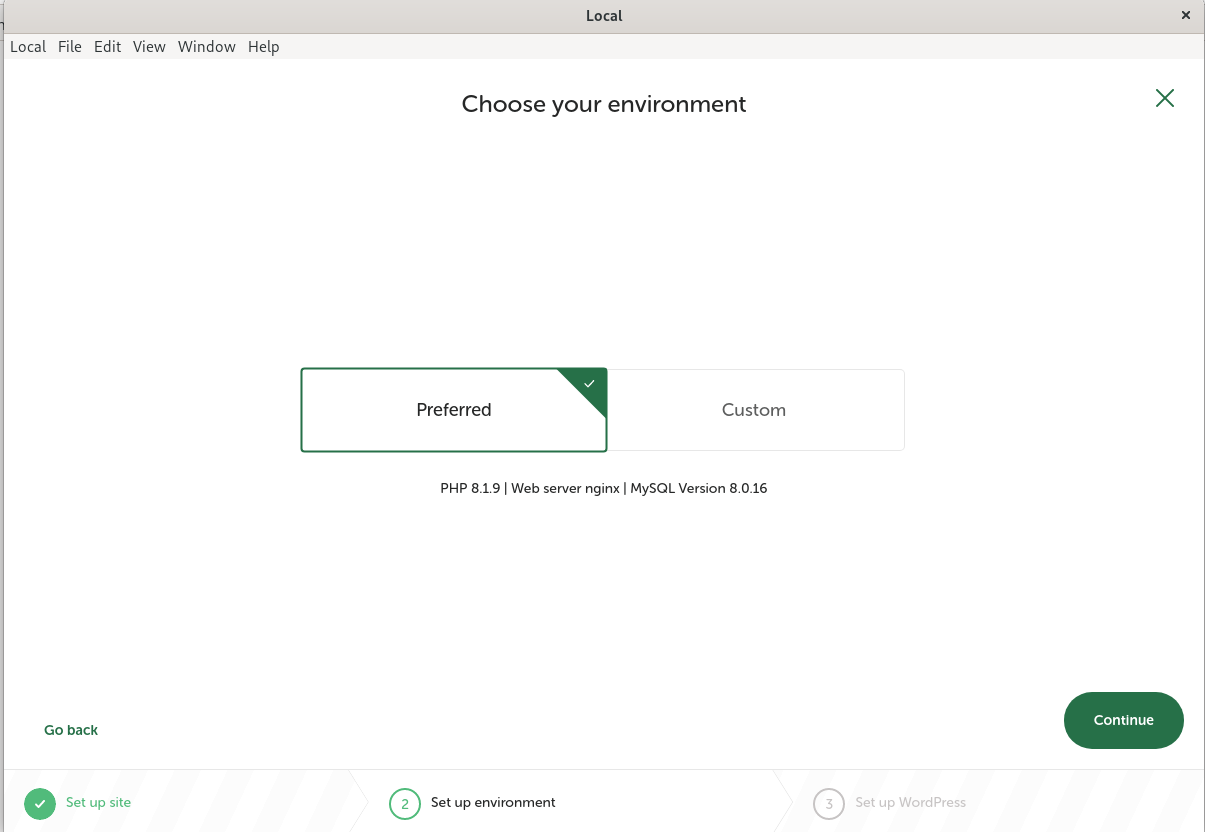Open the Edit menu
The height and width of the screenshot is (832, 1205).
107,47
